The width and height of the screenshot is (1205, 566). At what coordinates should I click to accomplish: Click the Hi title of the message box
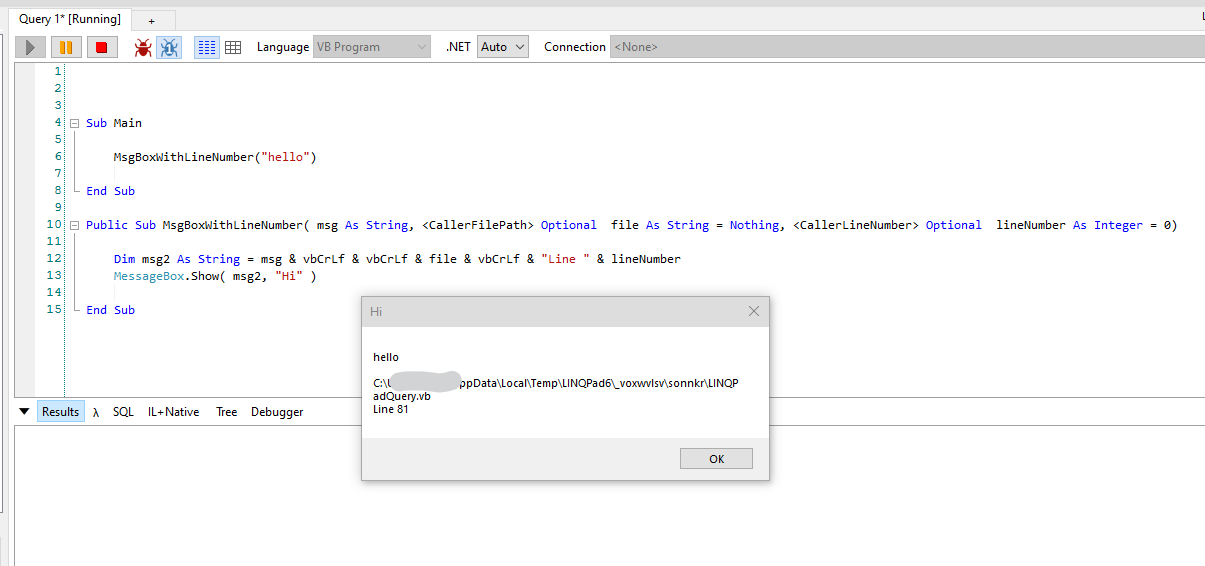coord(376,311)
